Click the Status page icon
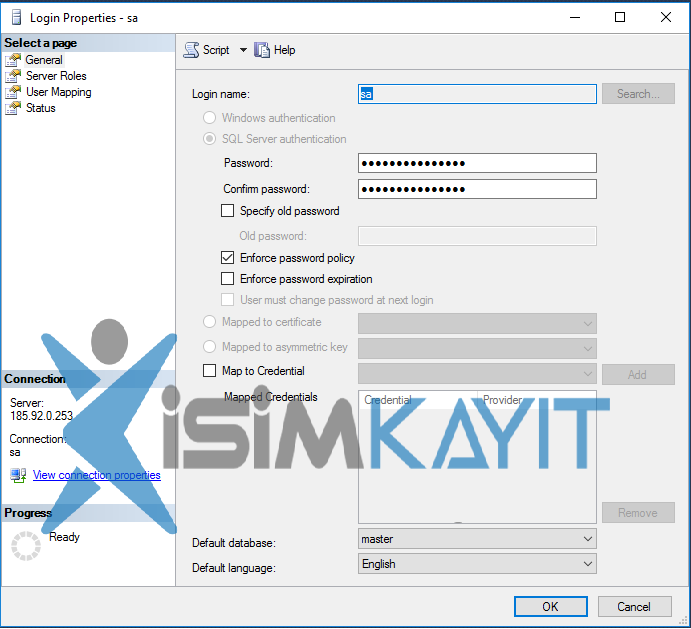 pyautogui.click(x=13, y=108)
